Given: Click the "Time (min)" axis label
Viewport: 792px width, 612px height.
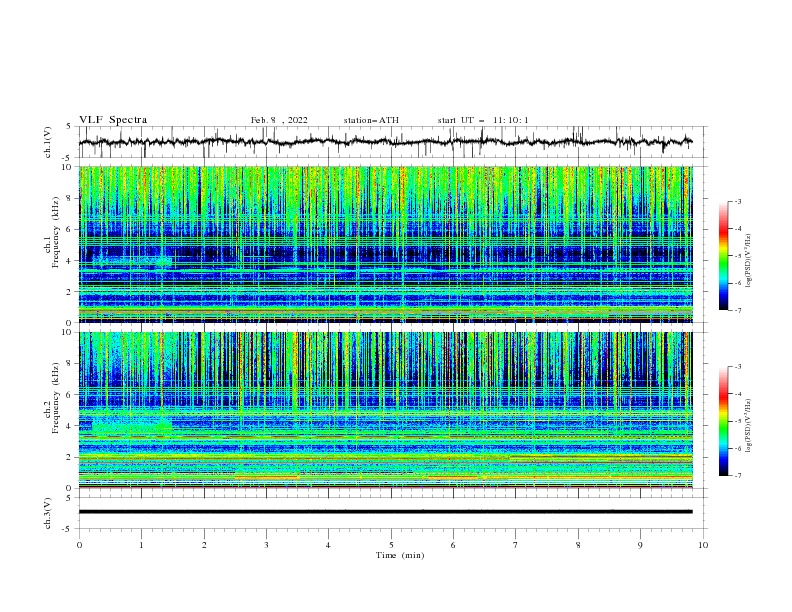Looking at the screenshot, I should (x=400, y=555).
